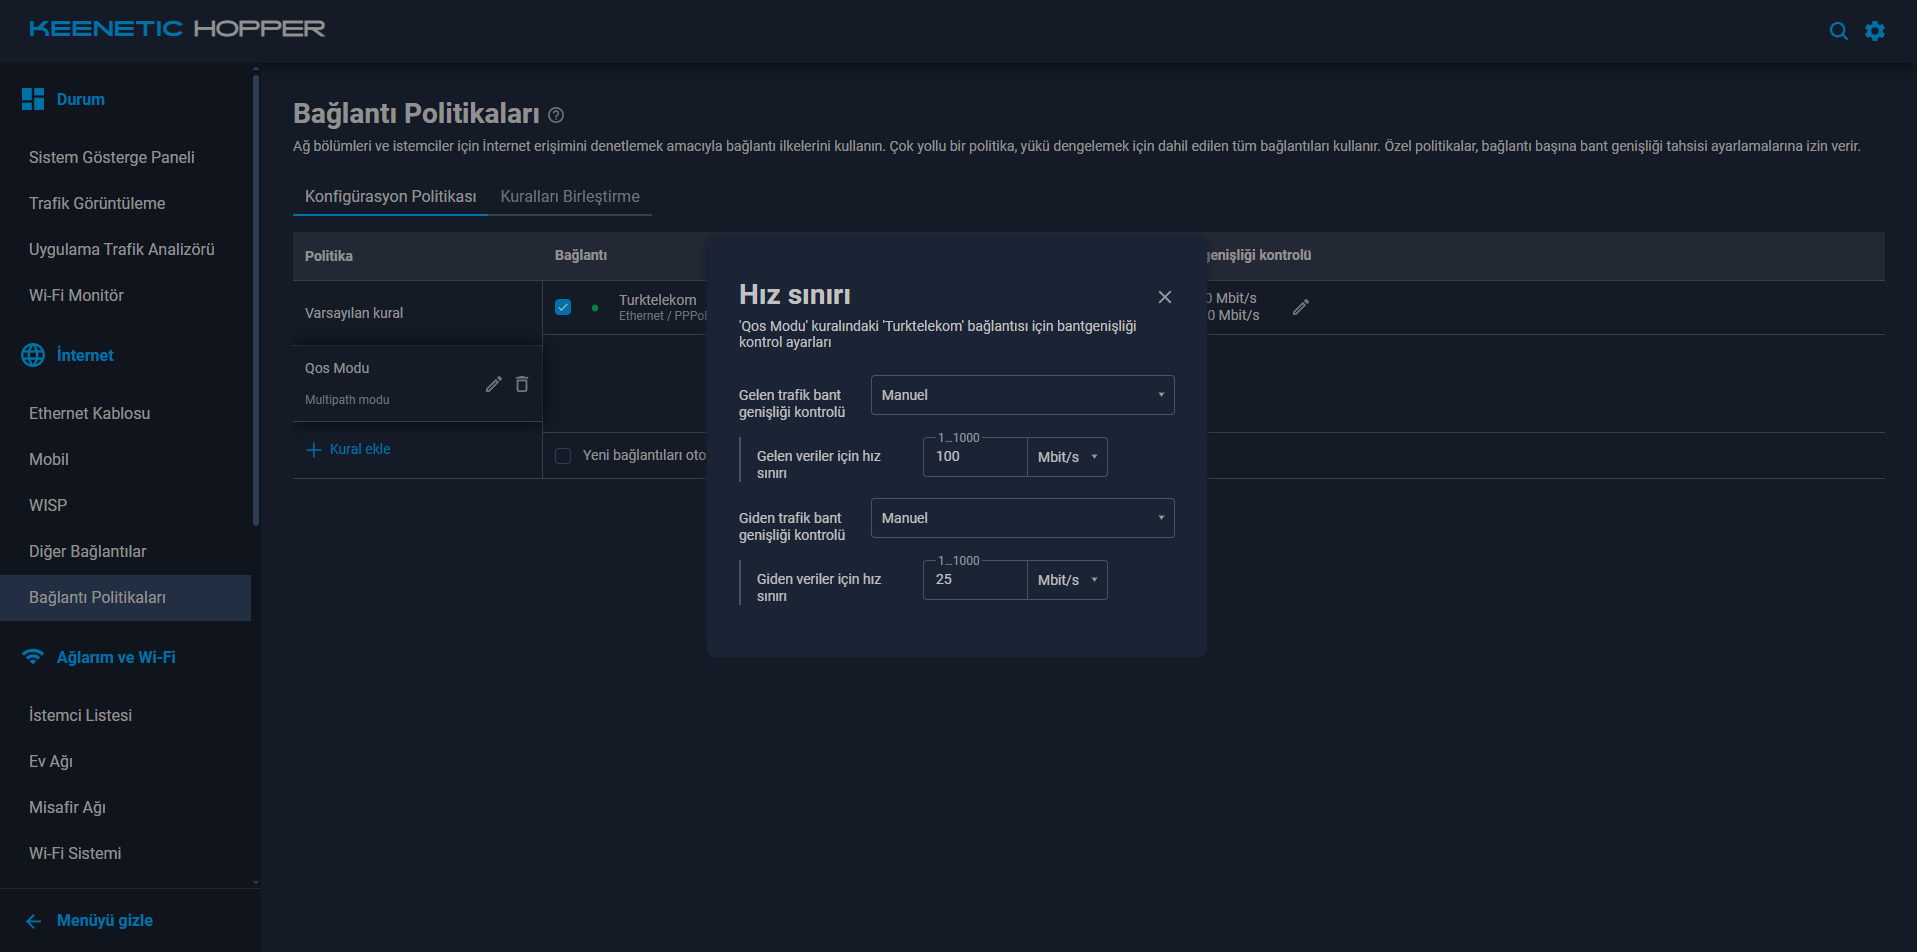Viewport: 1917px width, 952px height.
Task: Open Giden trafik bant genişliği dropdown
Action: pyautogui.click(x=1022, y=518)
